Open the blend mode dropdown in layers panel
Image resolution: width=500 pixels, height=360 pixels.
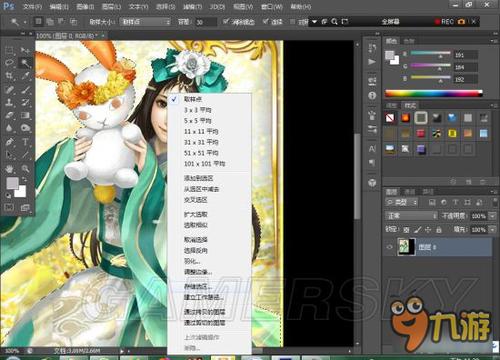pos(411,216)
